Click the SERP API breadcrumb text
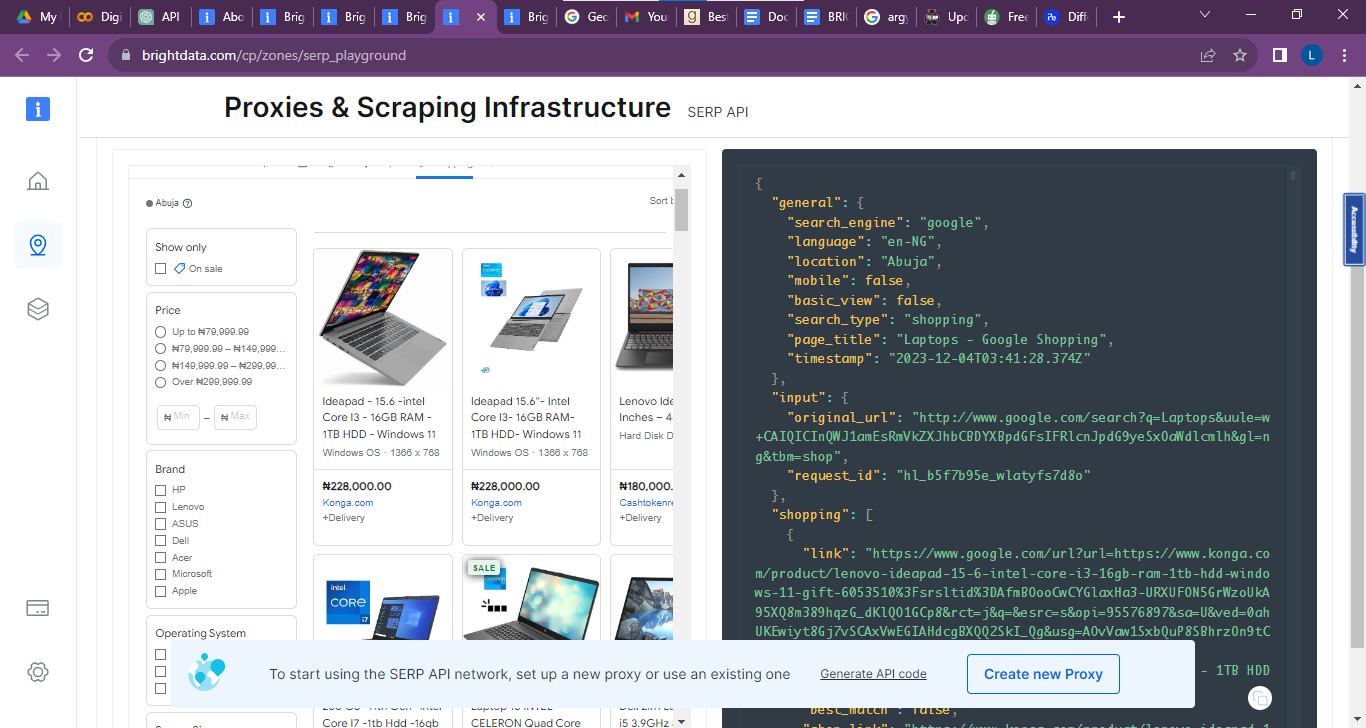Image resolution: width=1366 pixels, height=728 pixels. pyautogui.click(x=718, y=113)
